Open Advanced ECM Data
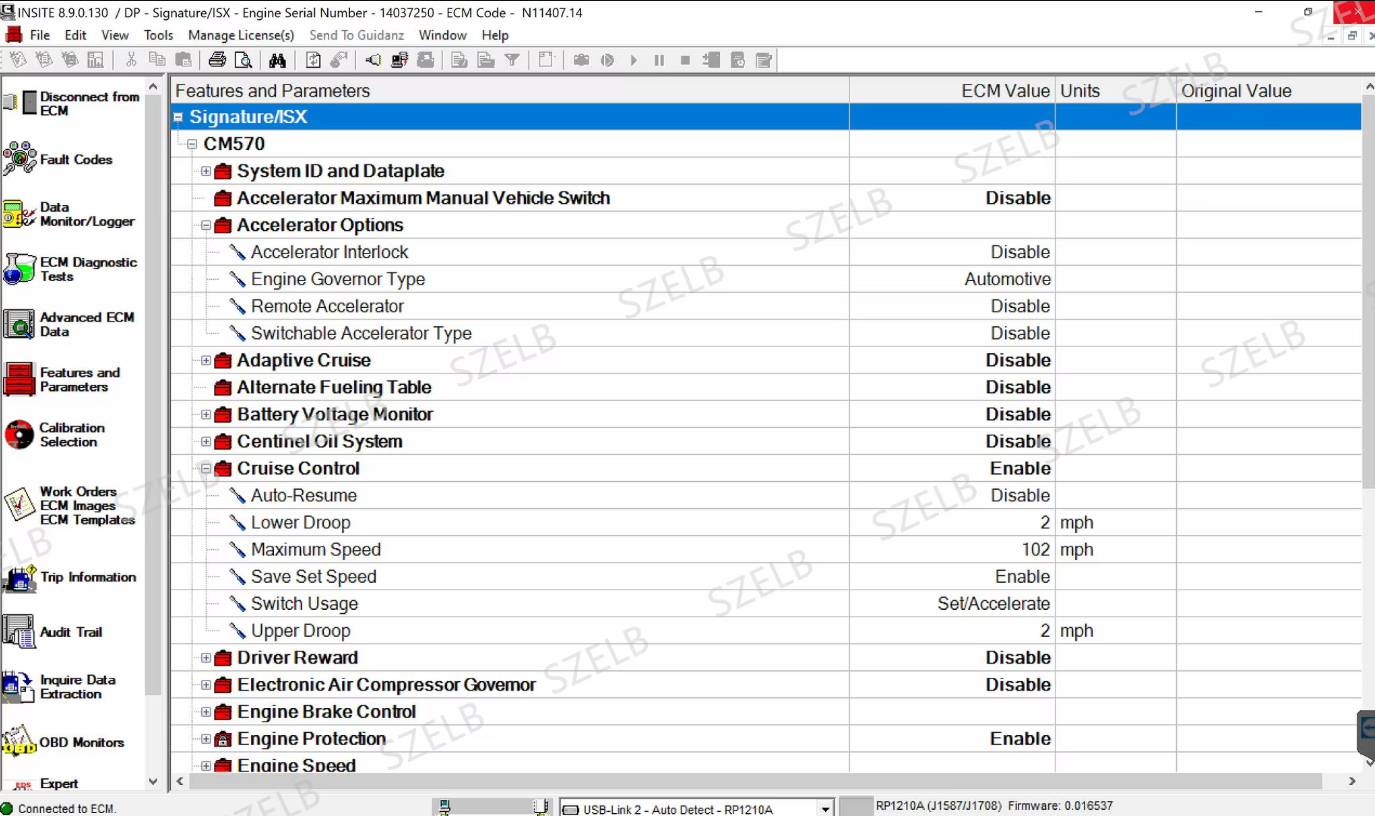Screen dimensions: 1375x816 click(x=69, y=324)
